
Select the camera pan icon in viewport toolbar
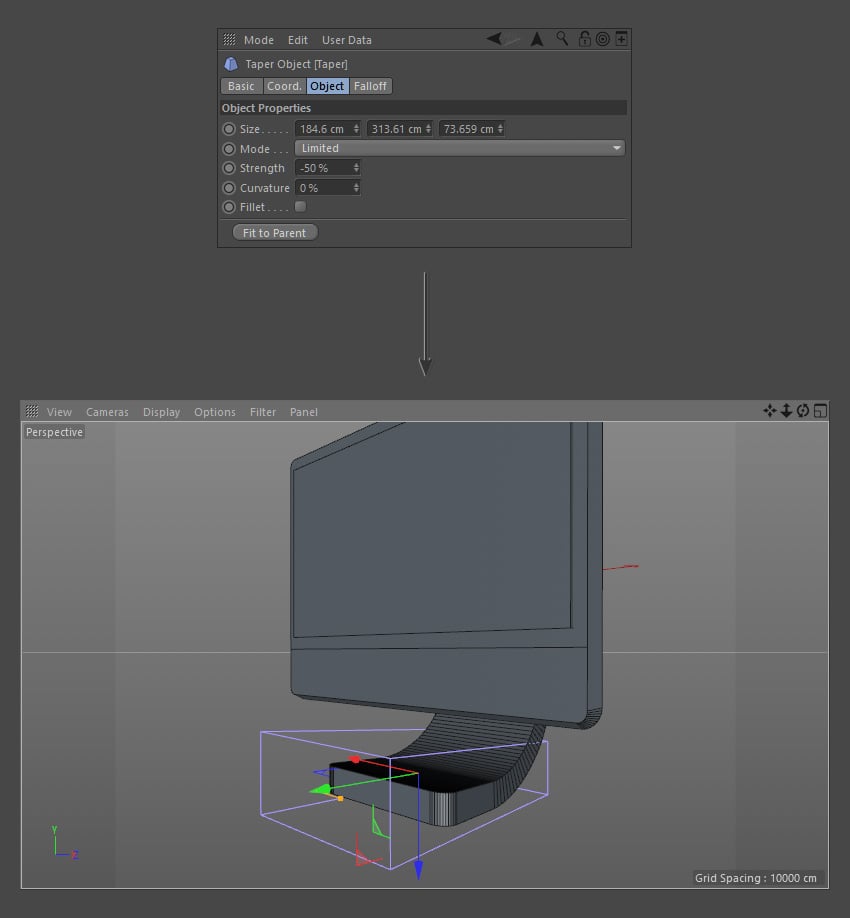click(770, 411)
